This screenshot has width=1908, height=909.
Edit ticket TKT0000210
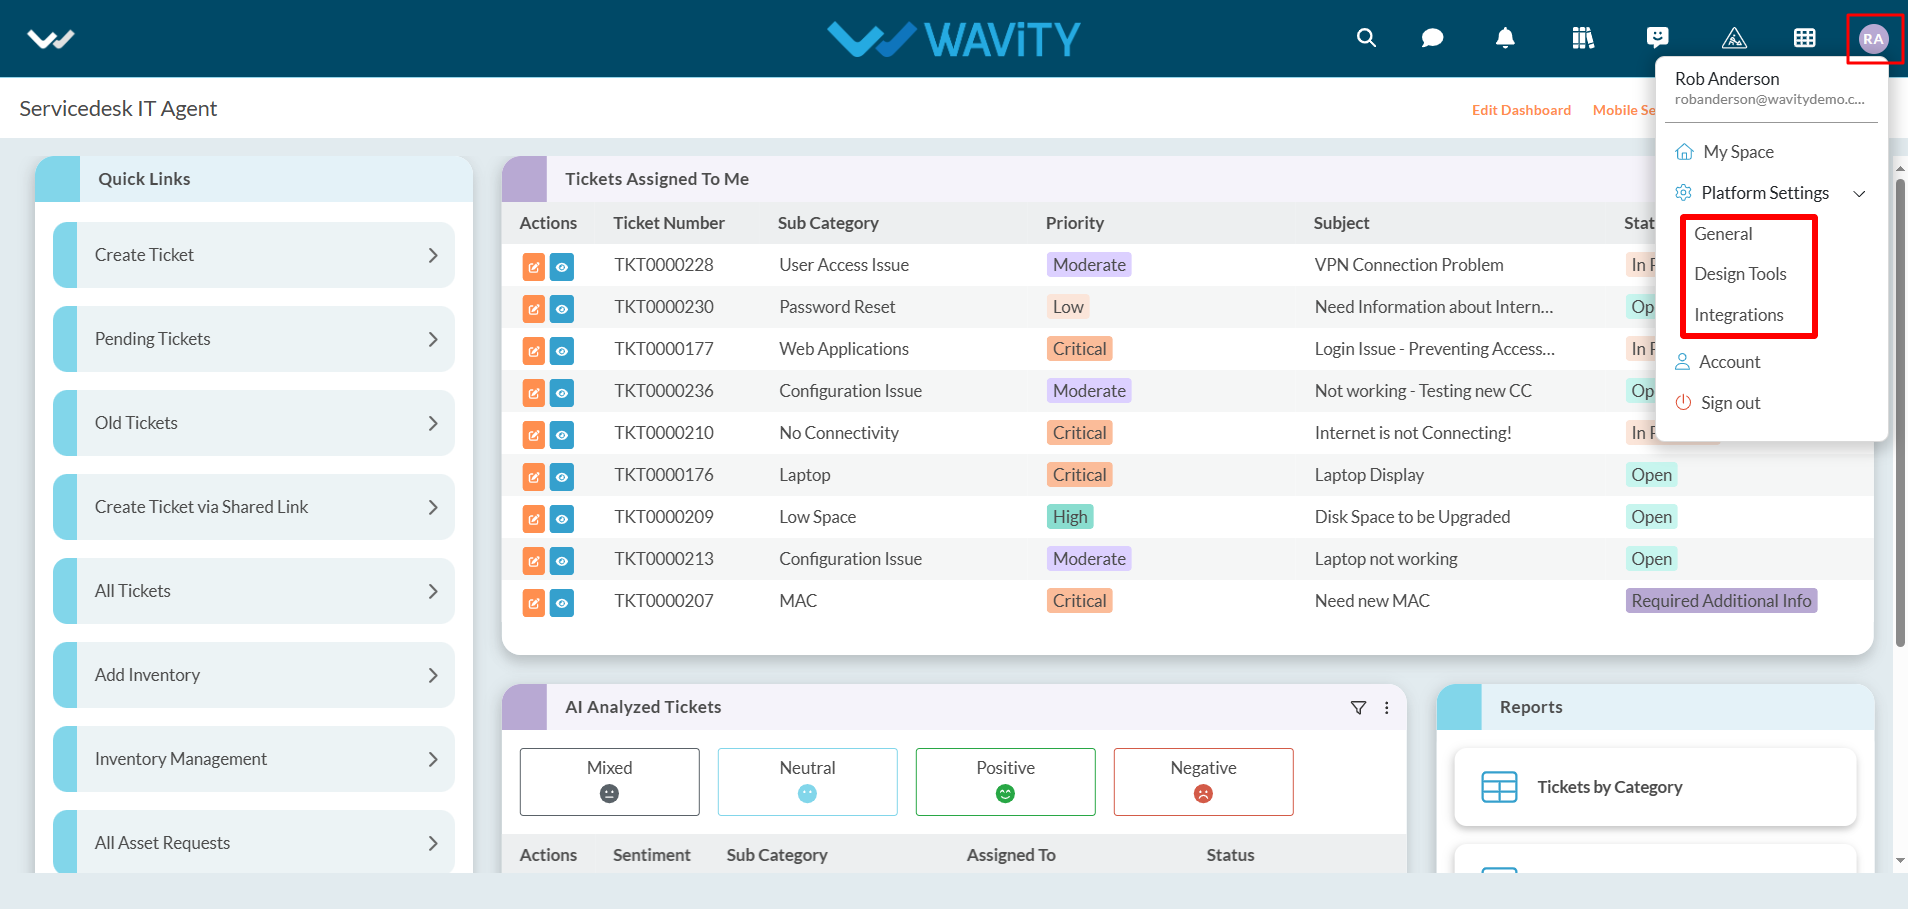534,435
